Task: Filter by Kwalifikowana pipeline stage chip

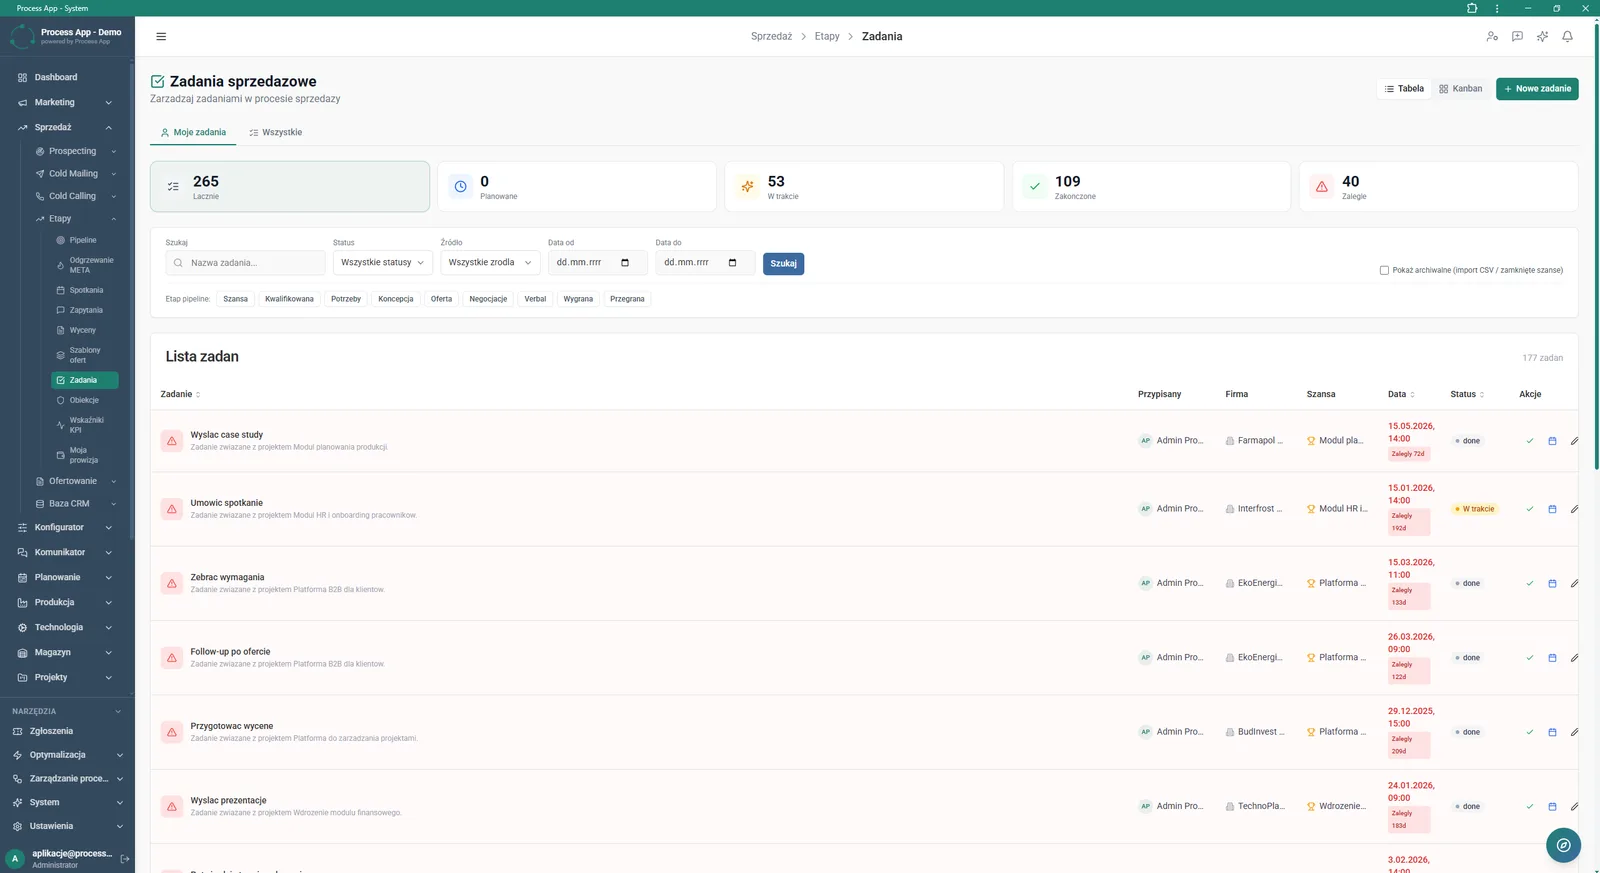Action: (x=289, y=299)
